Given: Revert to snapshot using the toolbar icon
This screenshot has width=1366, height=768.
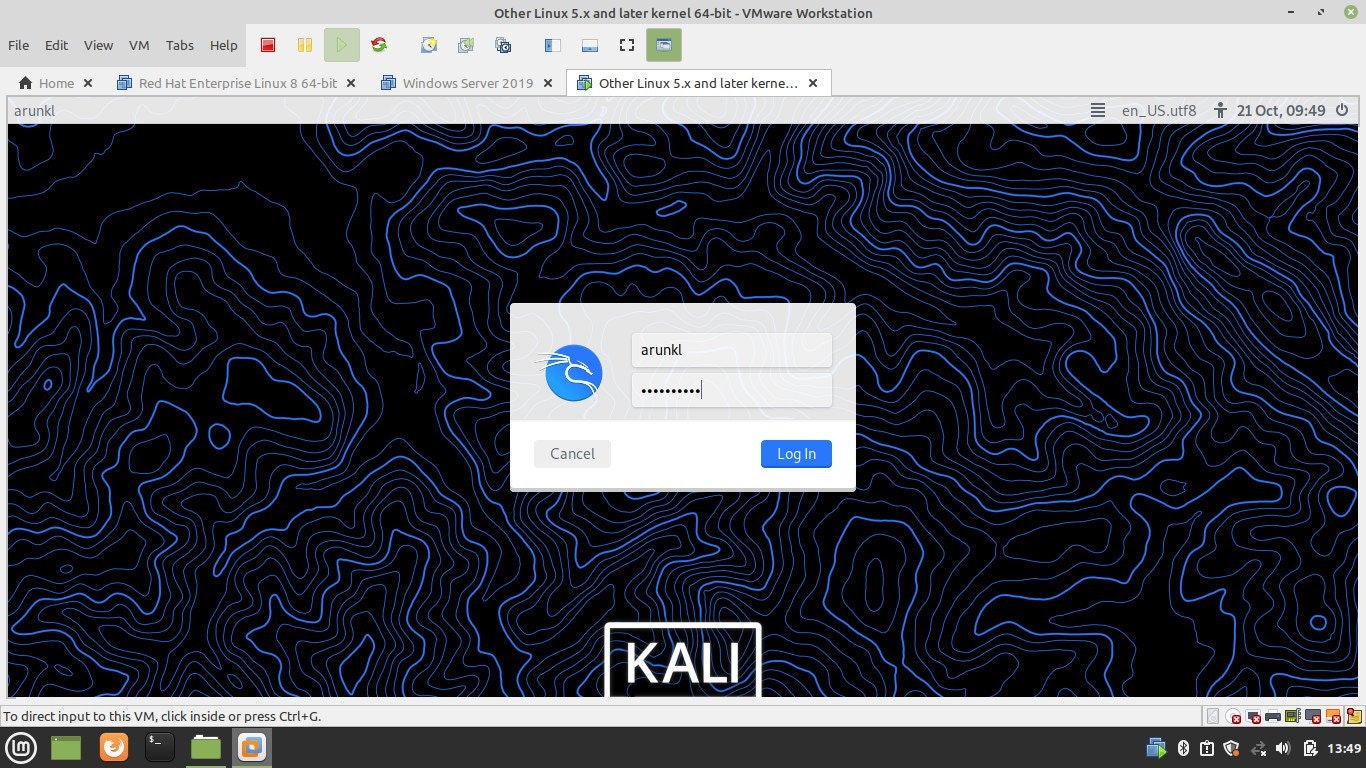Looking at the screenshot, I should pos(466,45).
